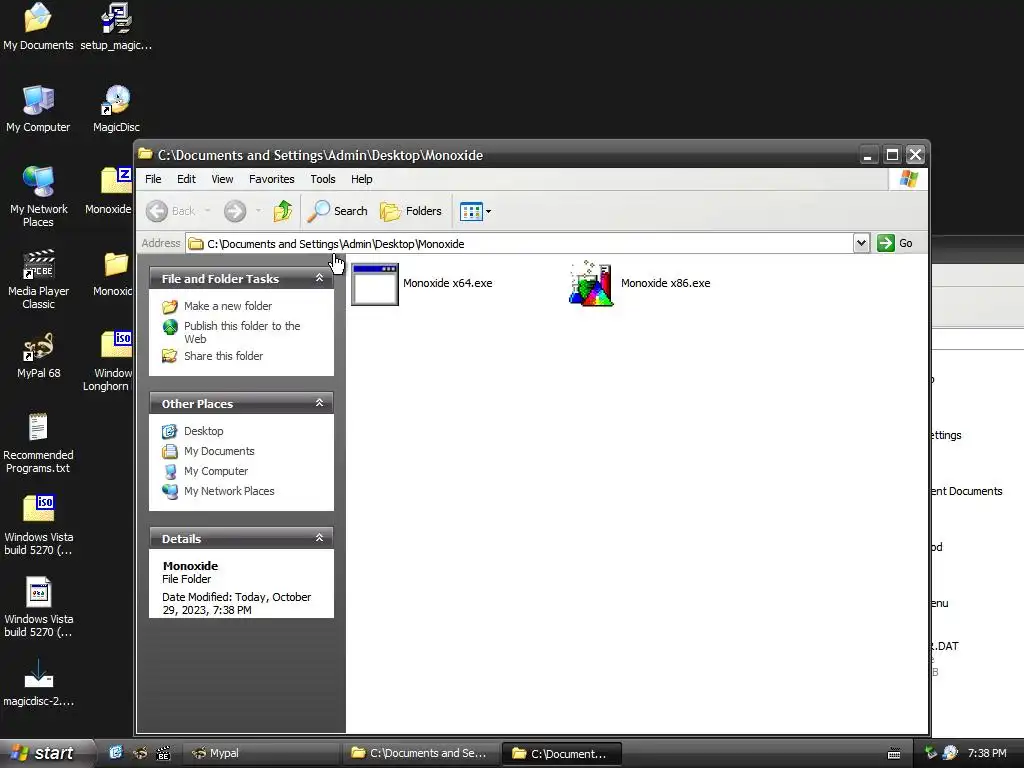Screen dimensions: 1024x768
Task: Select My Network Places desktop icon
Action: 39,196
